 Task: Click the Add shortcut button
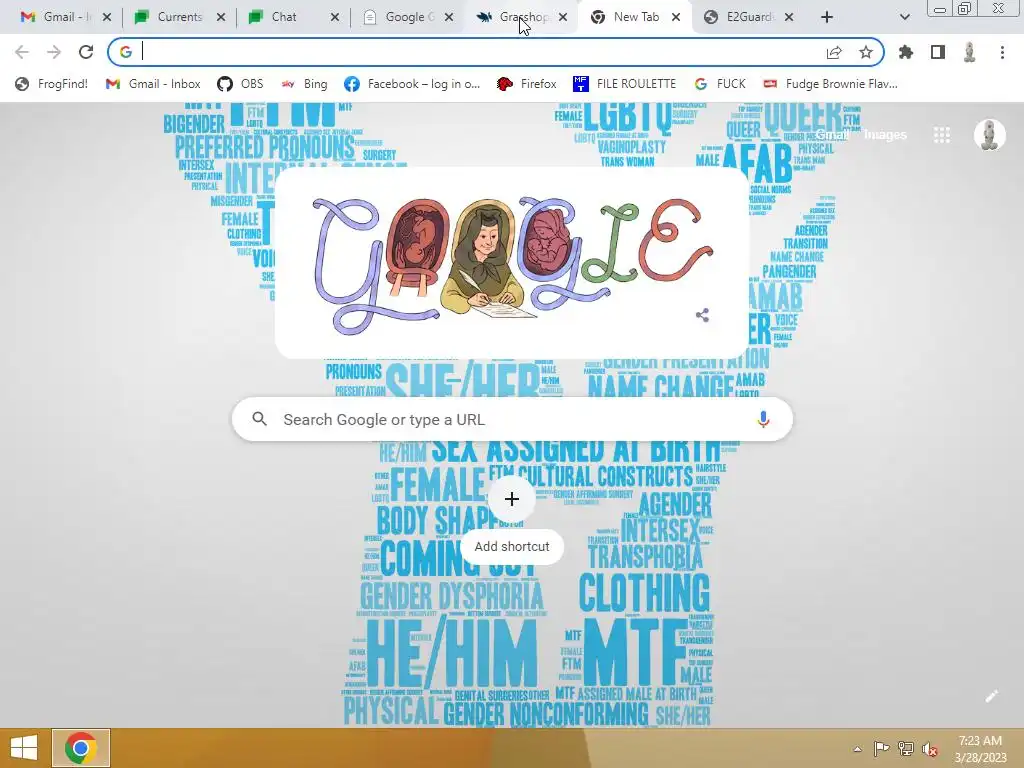click(x=512, y=520)
